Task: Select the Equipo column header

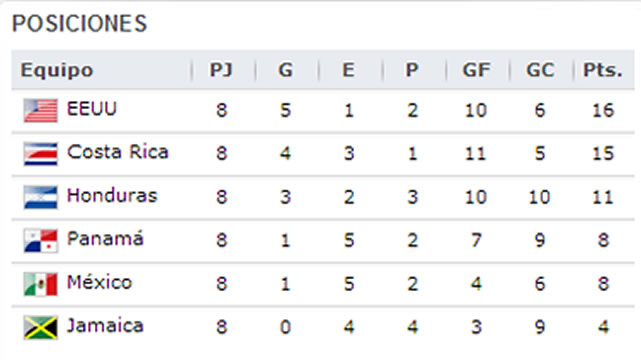Action: tap(57, 70)
